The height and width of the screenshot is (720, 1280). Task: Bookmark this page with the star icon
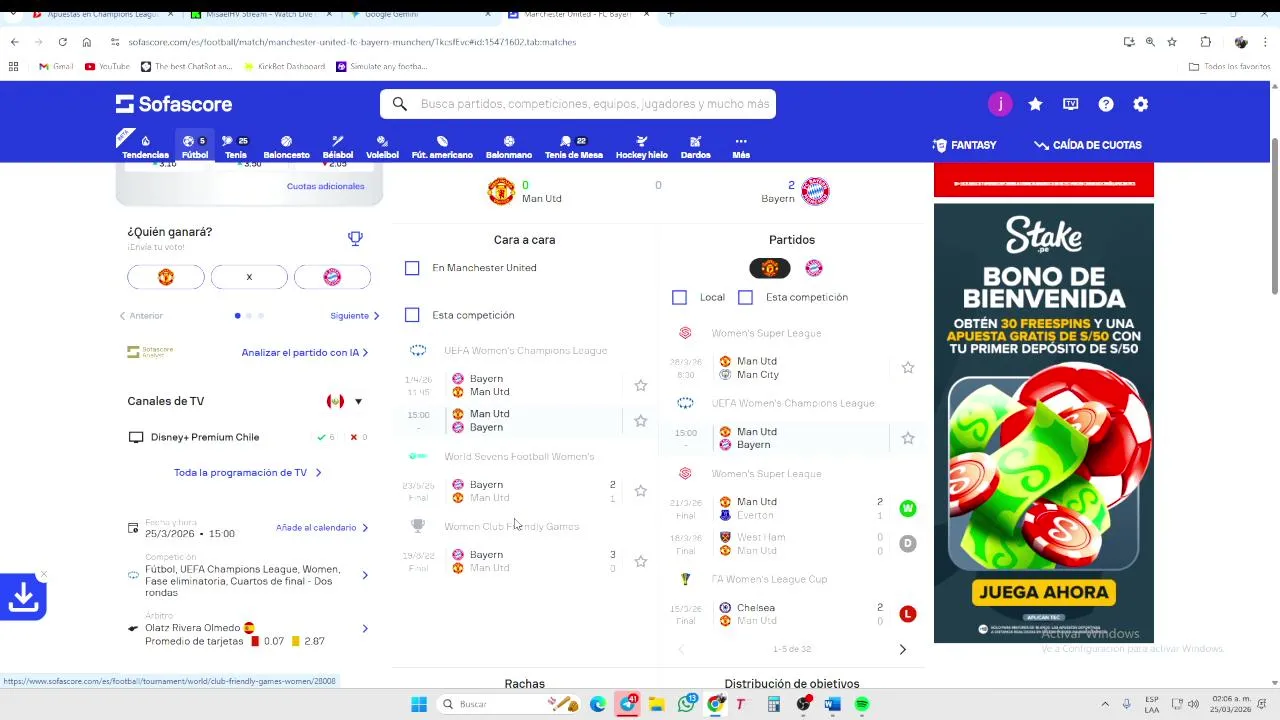coord(1172,42)
